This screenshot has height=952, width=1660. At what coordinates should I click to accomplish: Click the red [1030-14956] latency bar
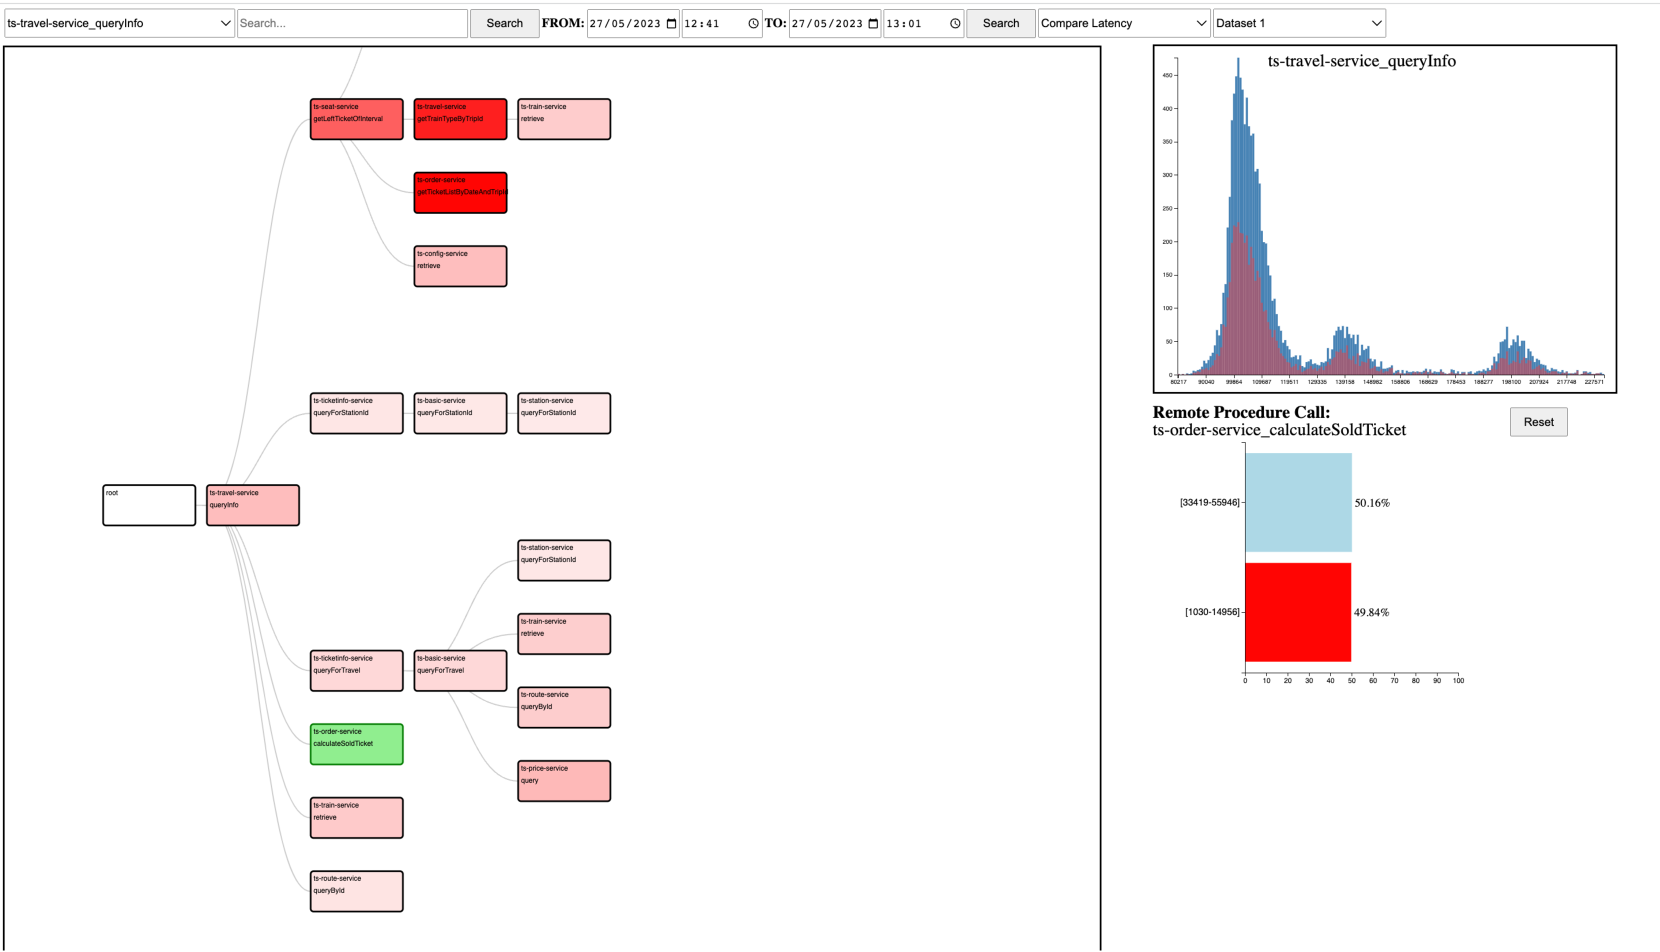(1297, 612)
